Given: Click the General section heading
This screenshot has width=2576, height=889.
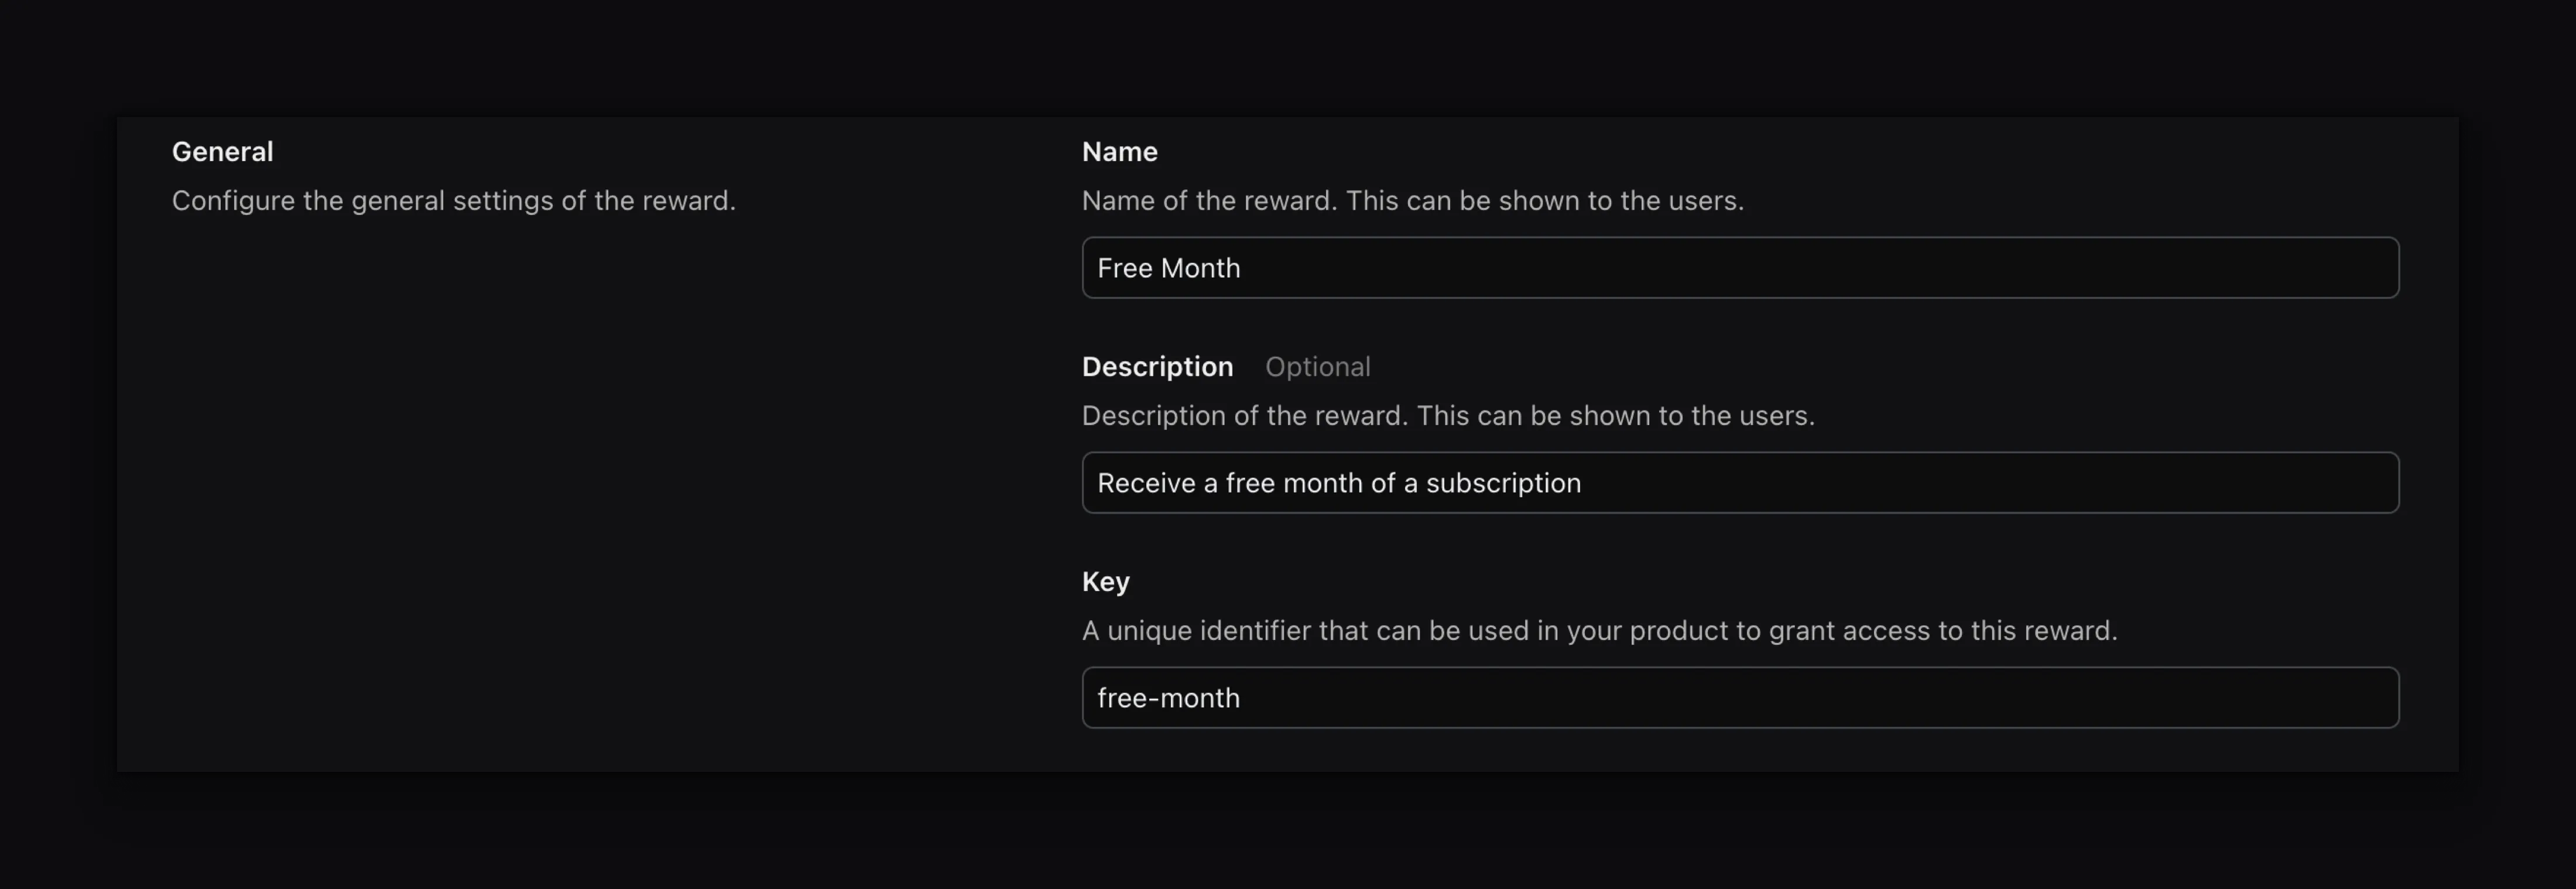Looking at the screenshot, I should pos(222,151).
